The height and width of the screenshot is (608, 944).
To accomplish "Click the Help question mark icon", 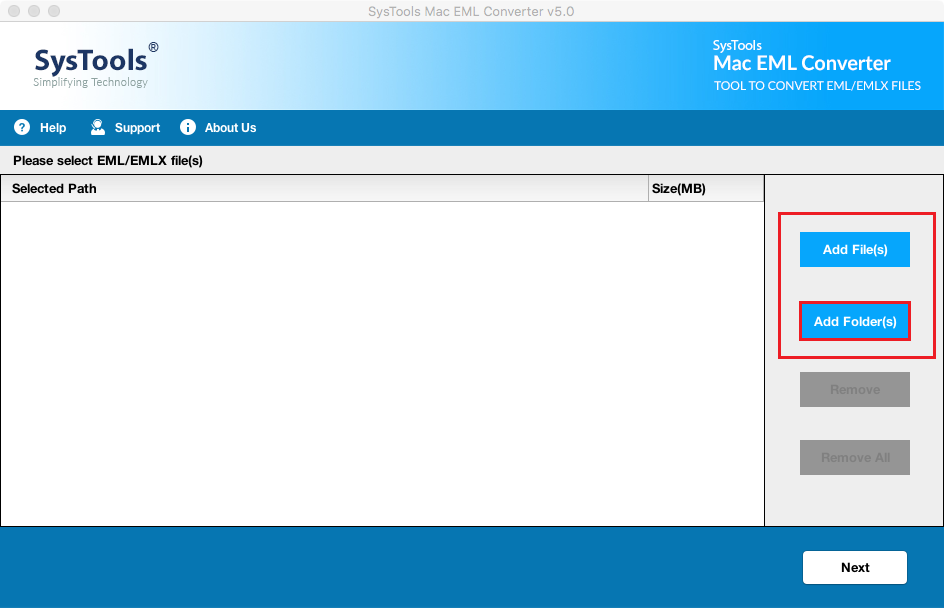I will coord(22,127).
